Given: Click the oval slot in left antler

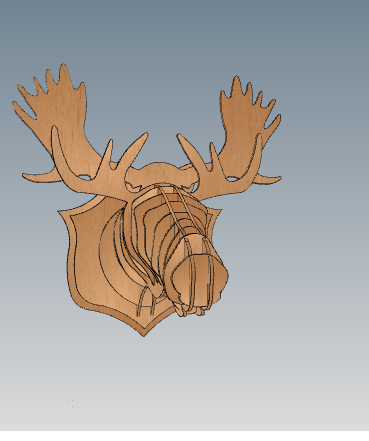Looking at the screenshot, I should pyautogui.click(x=86, y=177).
